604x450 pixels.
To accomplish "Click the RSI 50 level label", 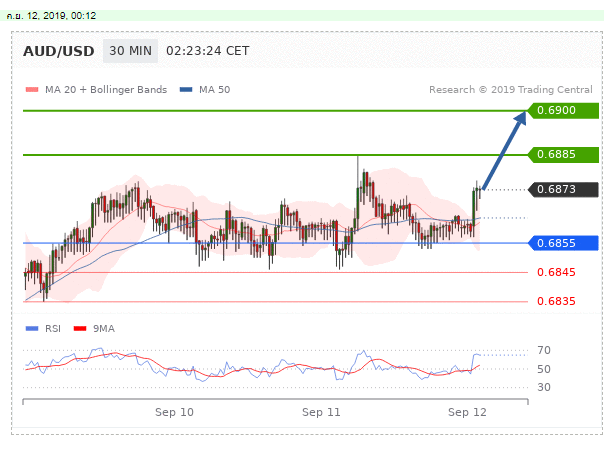I will click(x=544, y=369).
